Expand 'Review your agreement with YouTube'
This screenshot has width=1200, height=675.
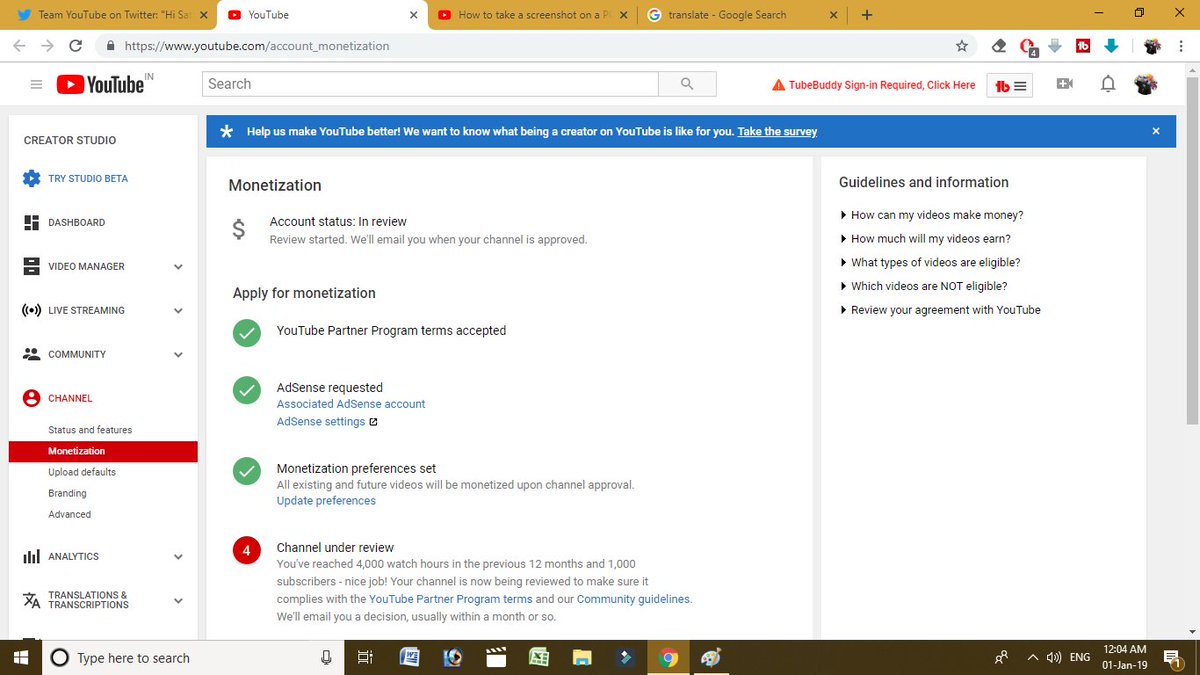point(940,310)
